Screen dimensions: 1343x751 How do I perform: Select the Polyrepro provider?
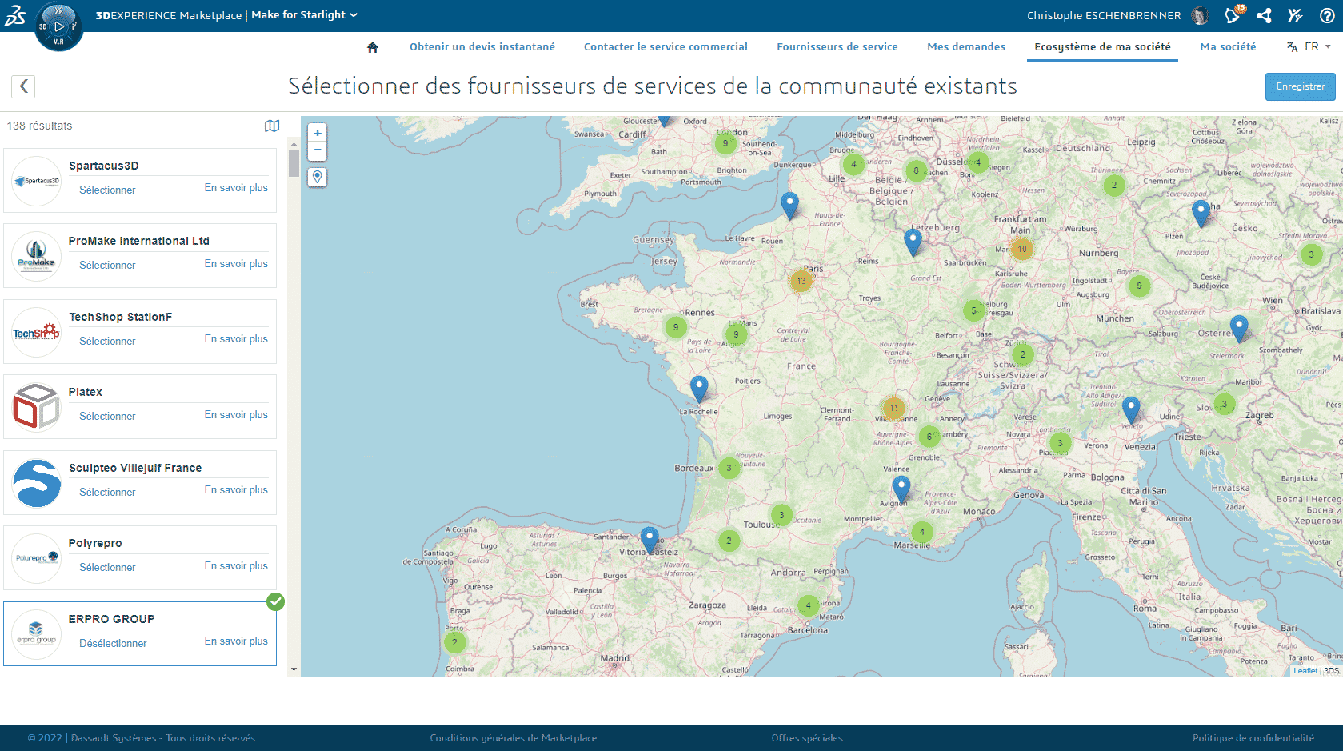[107, 567]
